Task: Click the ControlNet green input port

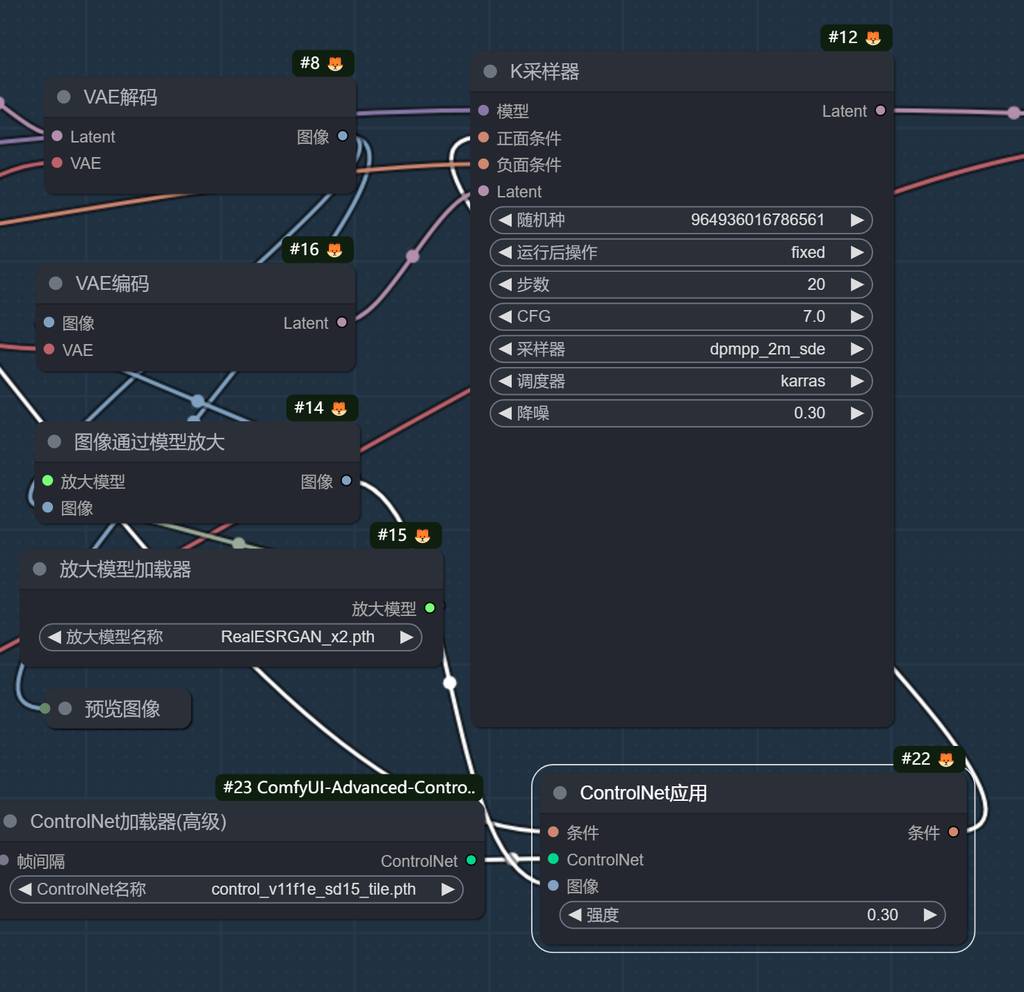Action: [553, 859]
